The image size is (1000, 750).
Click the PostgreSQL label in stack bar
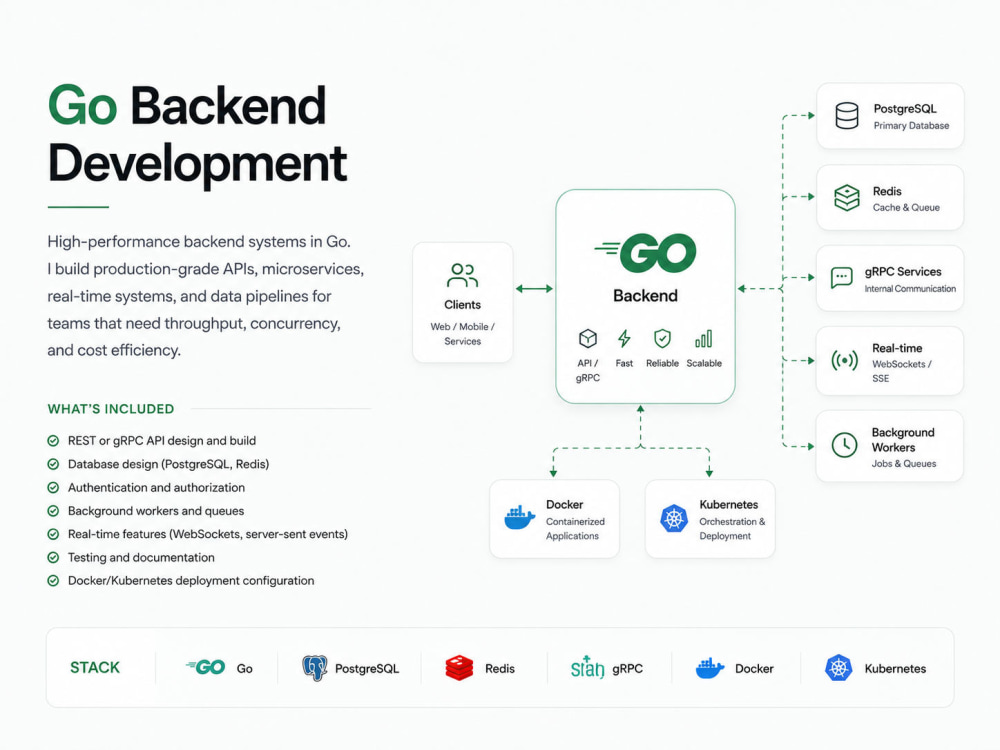[x=367, y=668]
